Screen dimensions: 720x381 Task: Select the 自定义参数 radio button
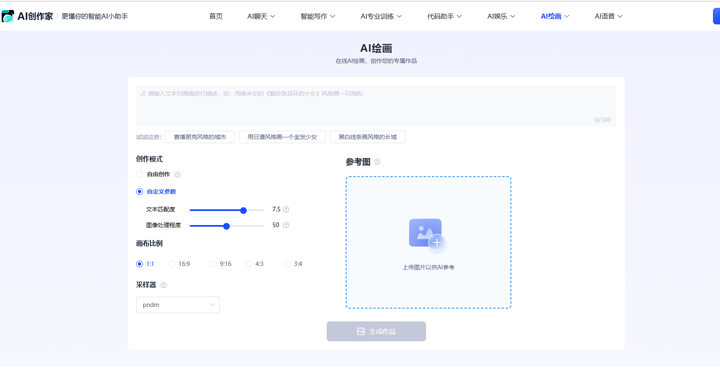(140, 191)
